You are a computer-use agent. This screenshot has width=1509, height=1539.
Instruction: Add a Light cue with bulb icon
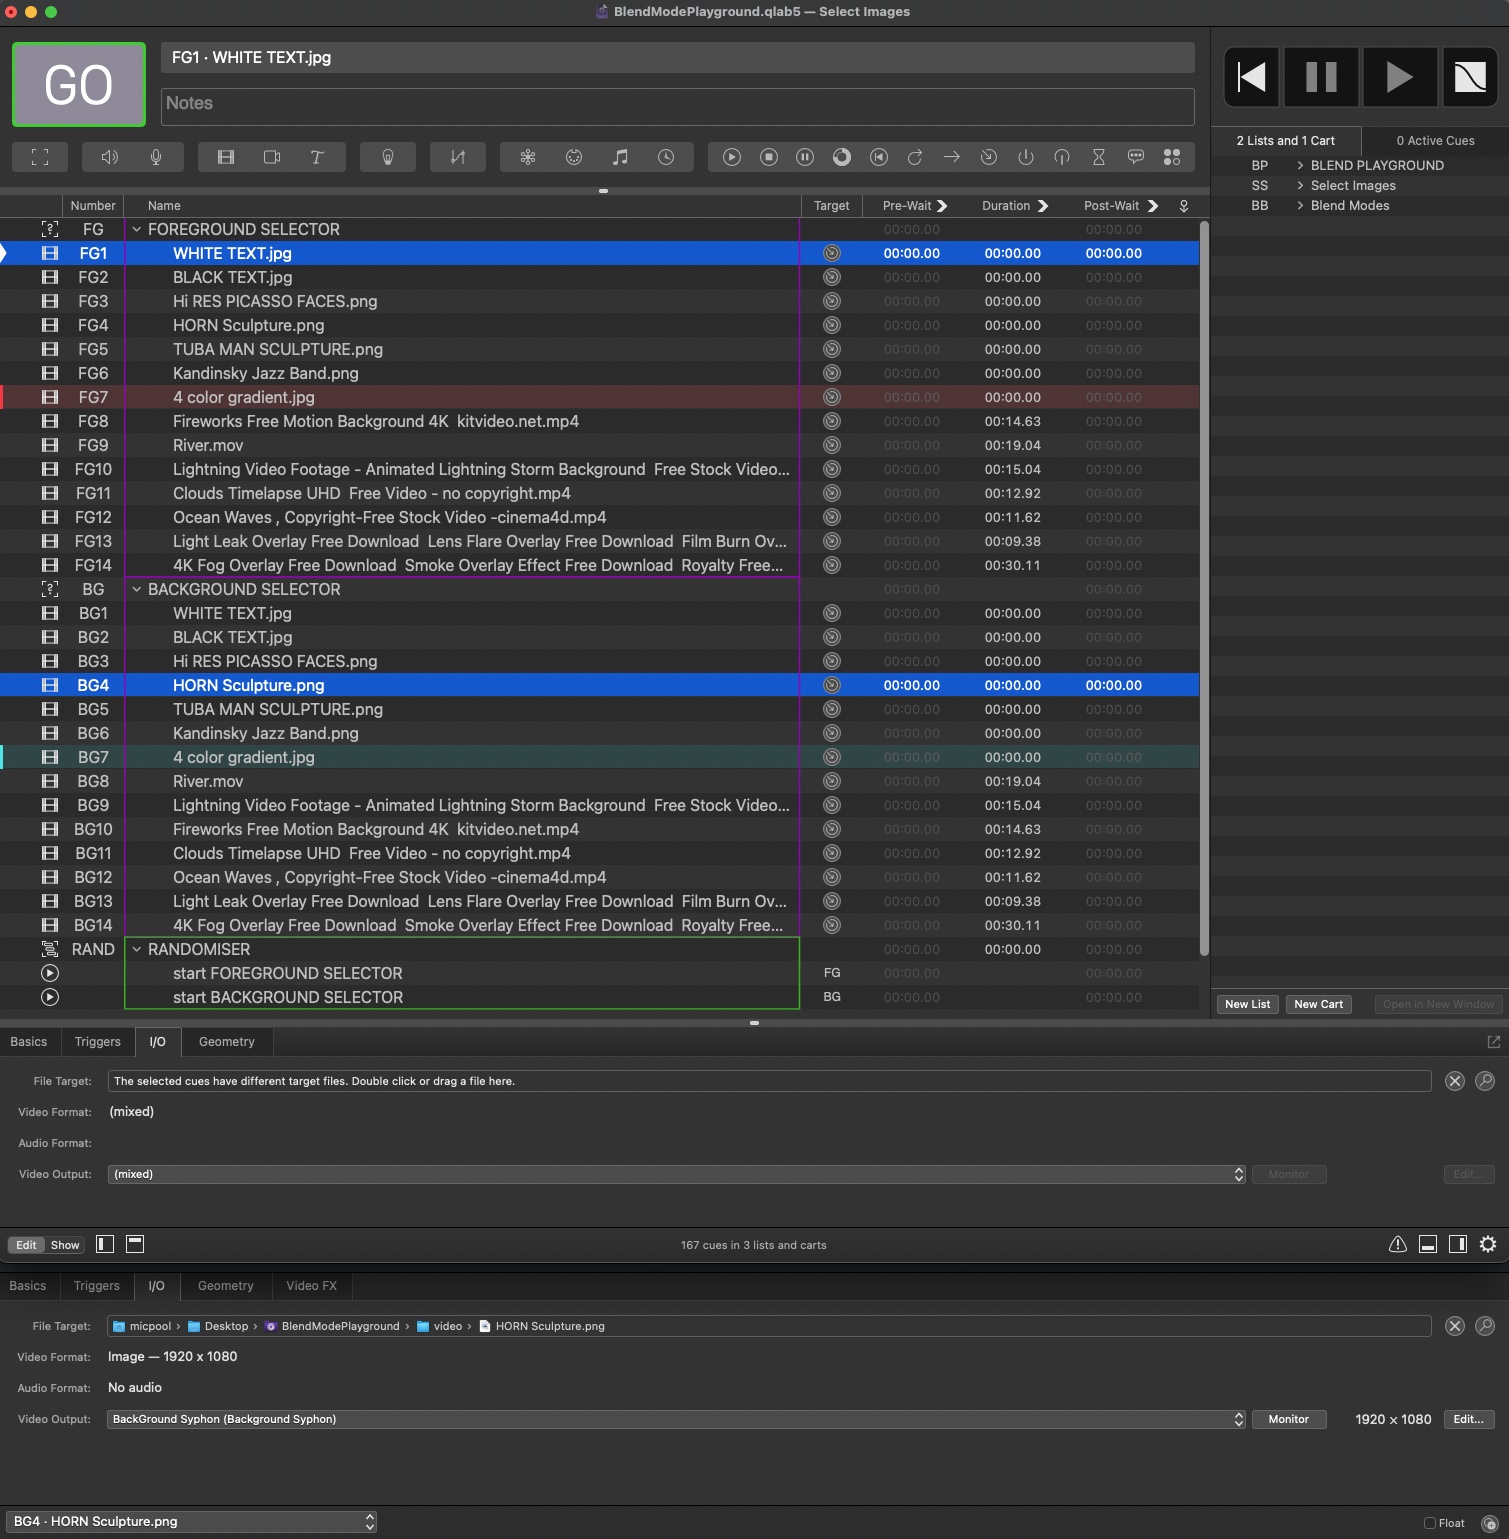click(x=388, y=157)
